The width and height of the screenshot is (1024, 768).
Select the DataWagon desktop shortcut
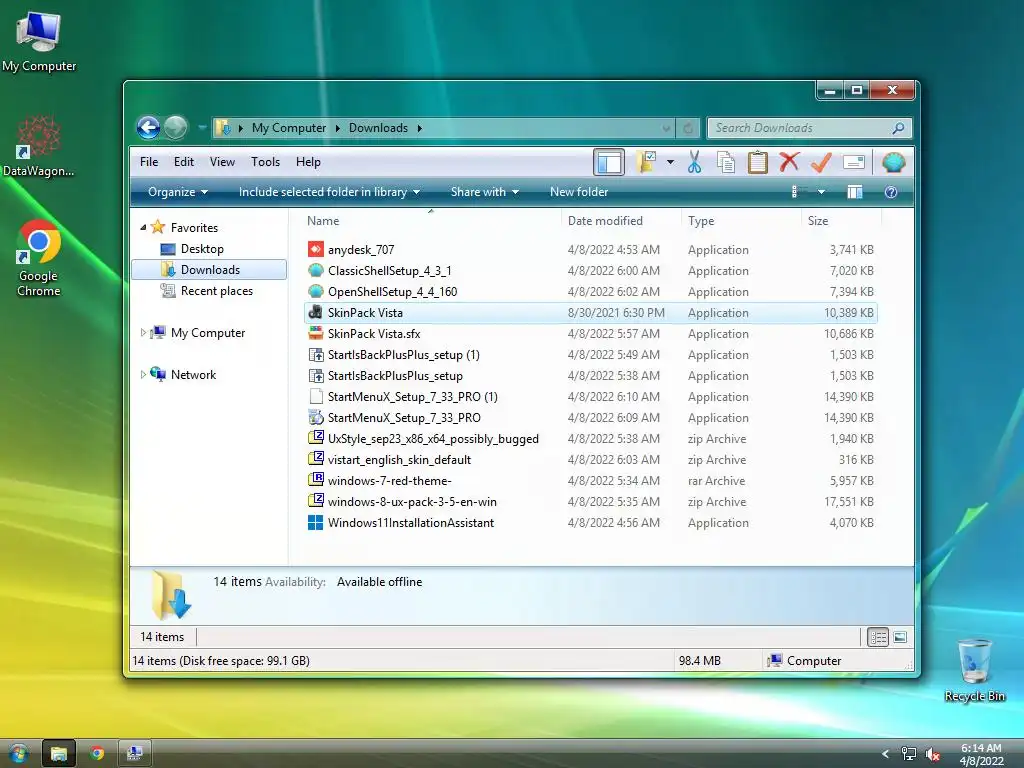[x=39, y=146]
